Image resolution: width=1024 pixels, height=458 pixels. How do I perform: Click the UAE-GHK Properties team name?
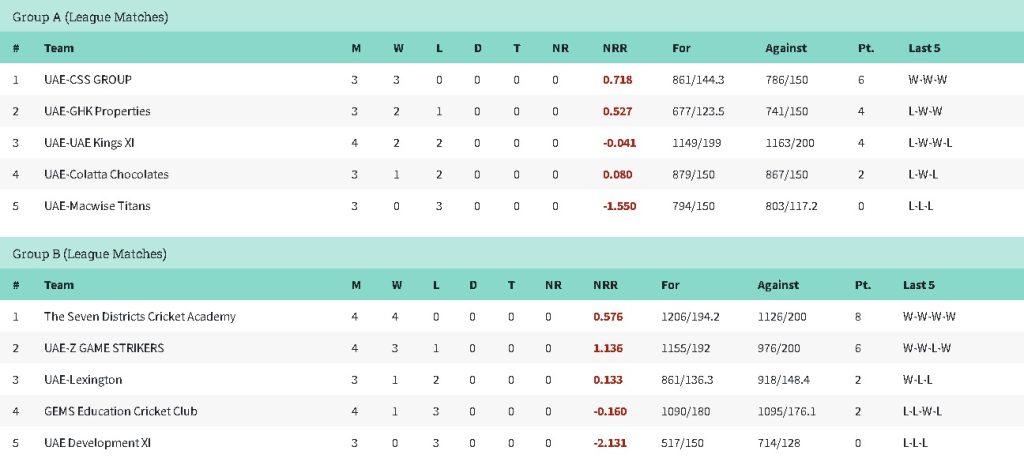click(97, 111)
